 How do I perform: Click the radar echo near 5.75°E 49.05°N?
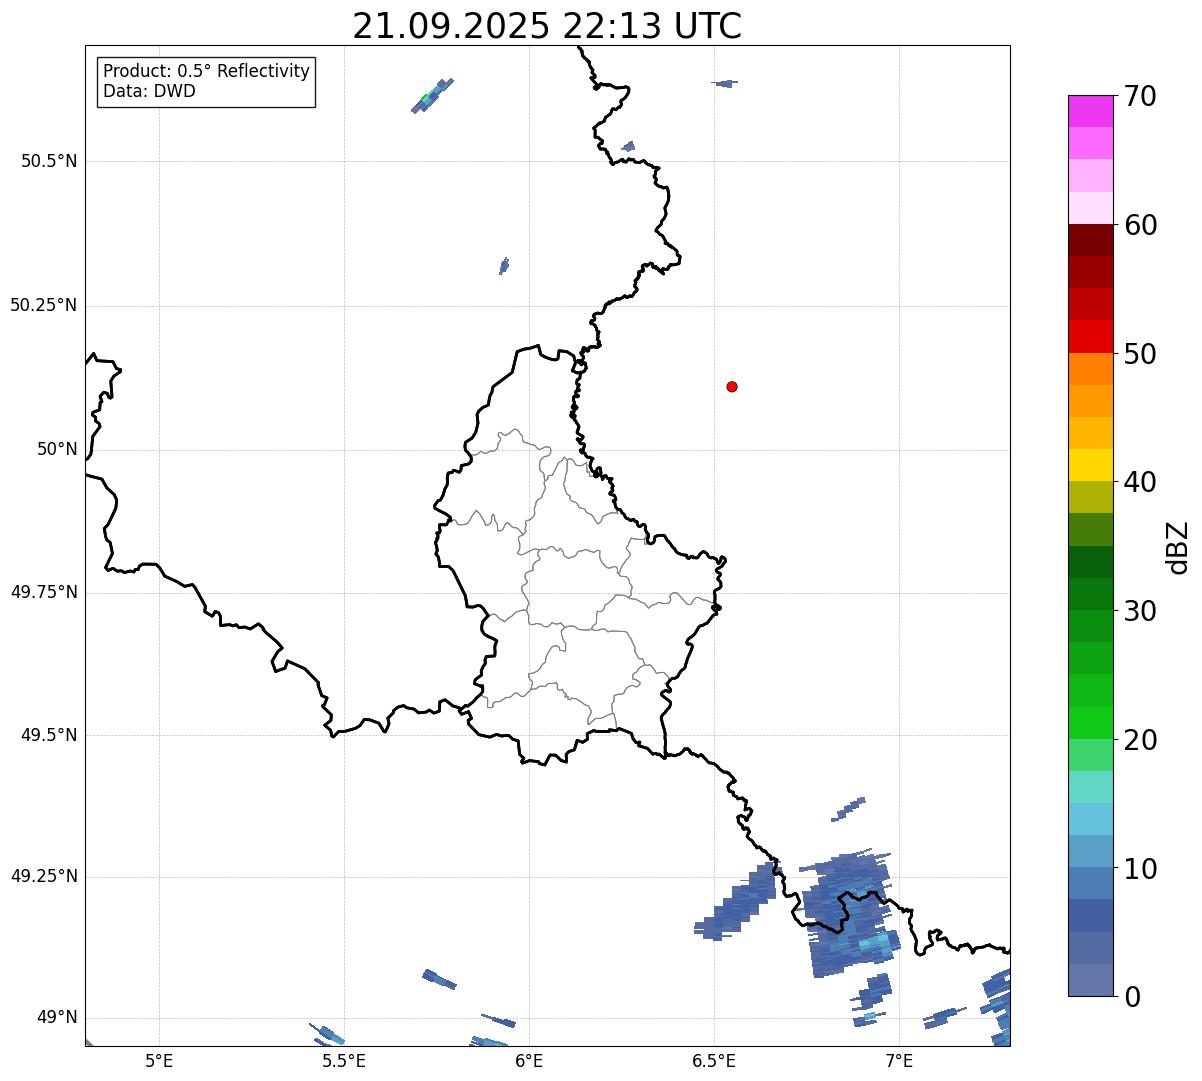pos(439,979)
